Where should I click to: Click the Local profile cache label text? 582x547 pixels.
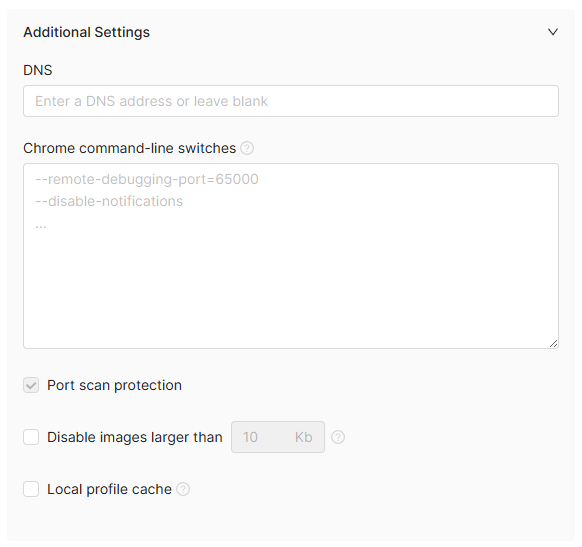(109, 489)
